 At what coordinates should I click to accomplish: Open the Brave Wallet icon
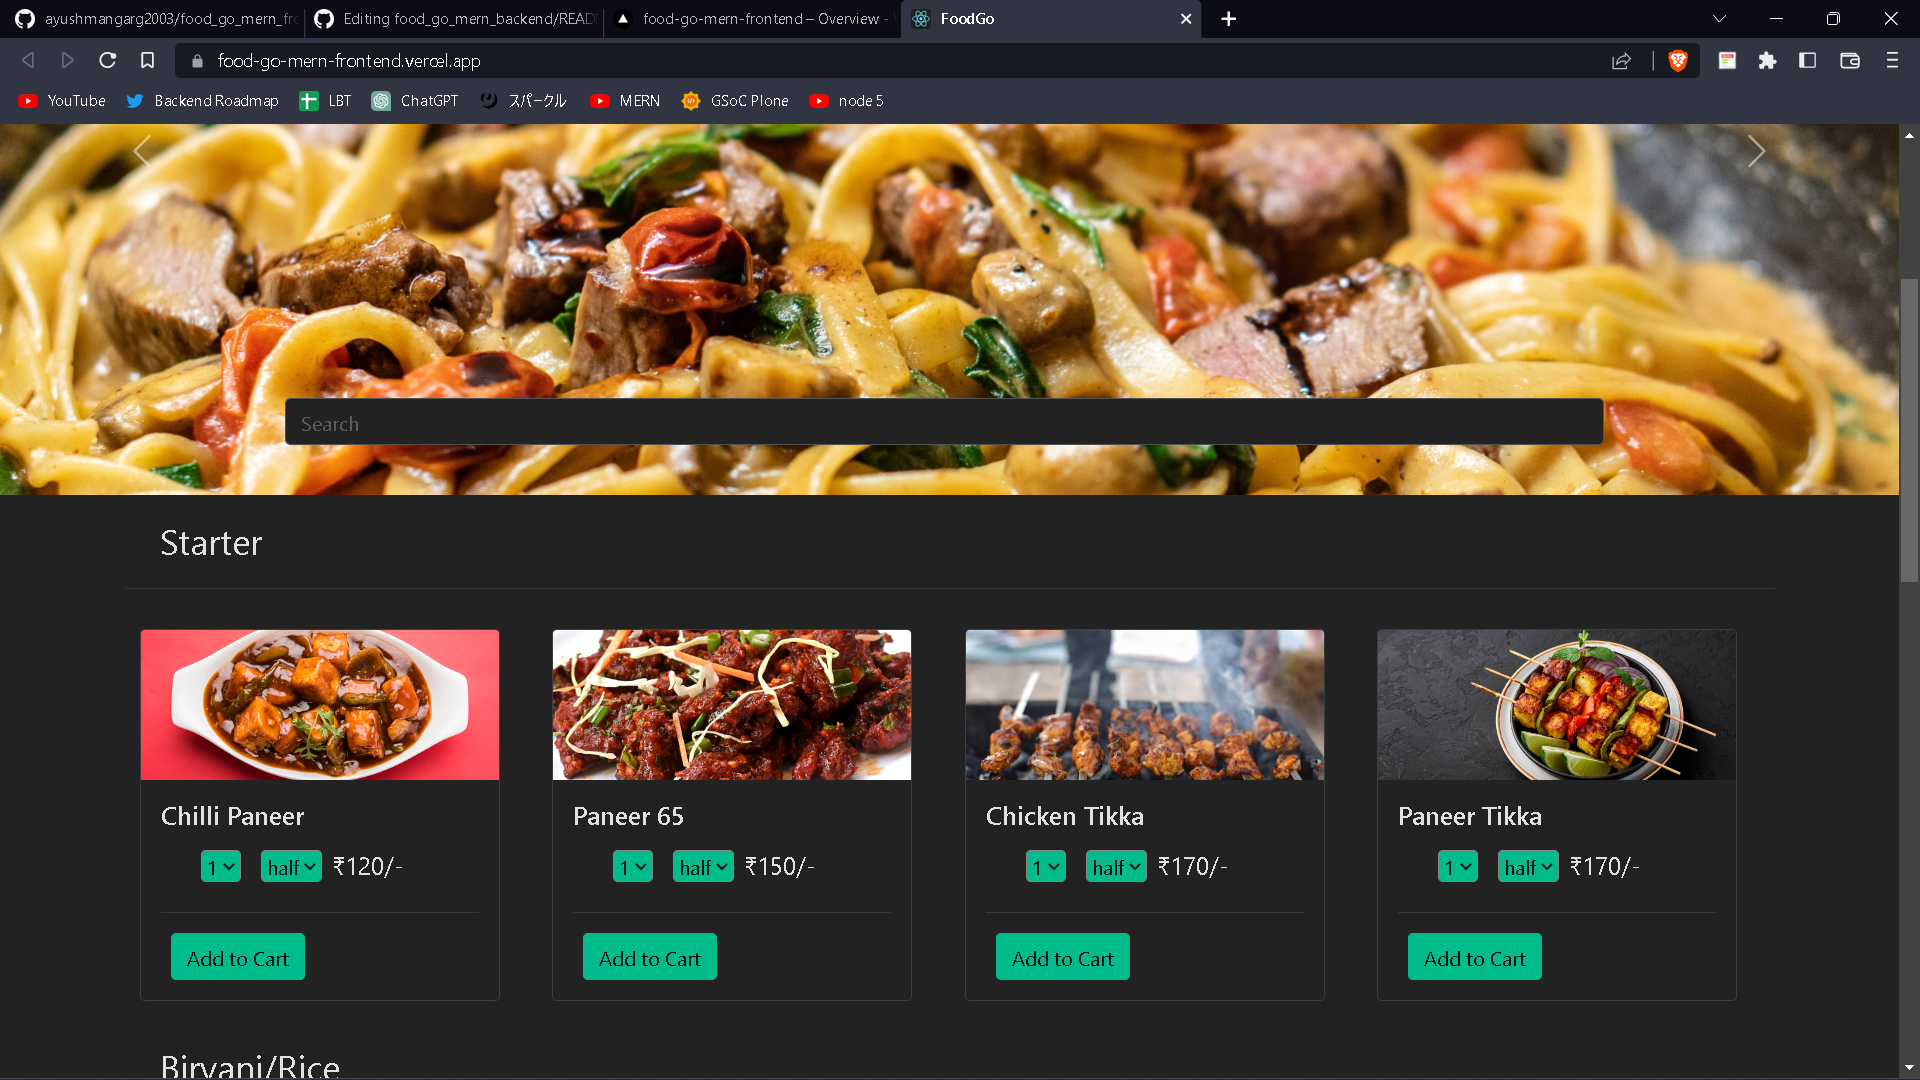[1849, 61]
